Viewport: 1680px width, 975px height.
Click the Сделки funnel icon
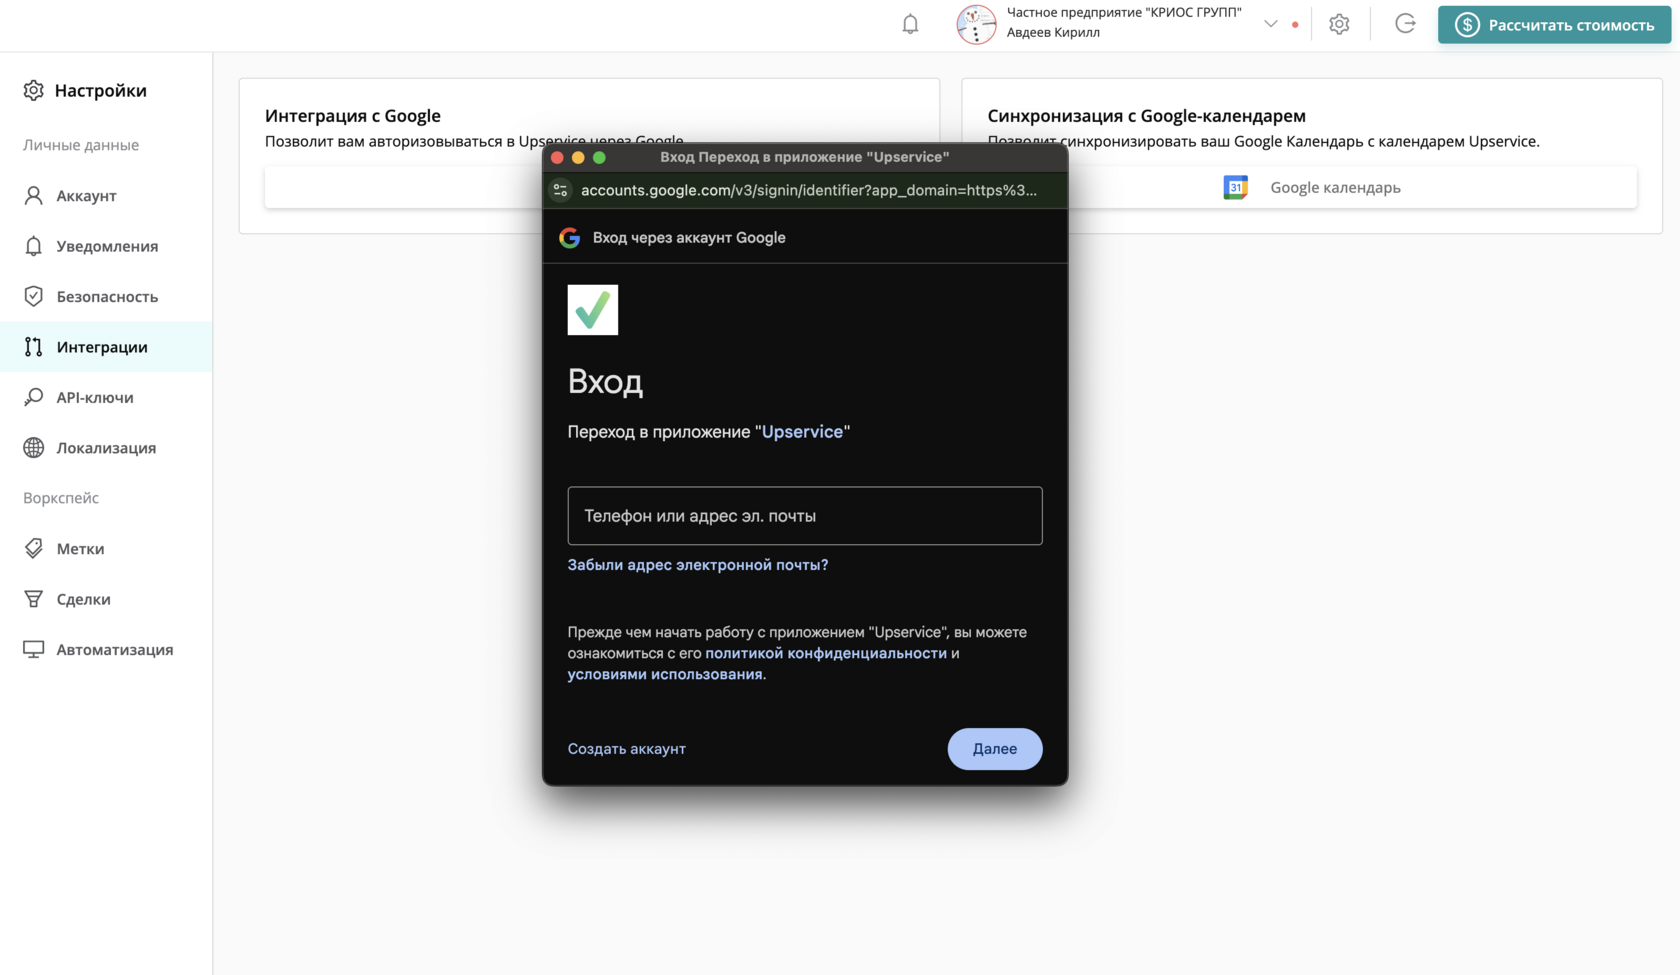click(34, 599)
